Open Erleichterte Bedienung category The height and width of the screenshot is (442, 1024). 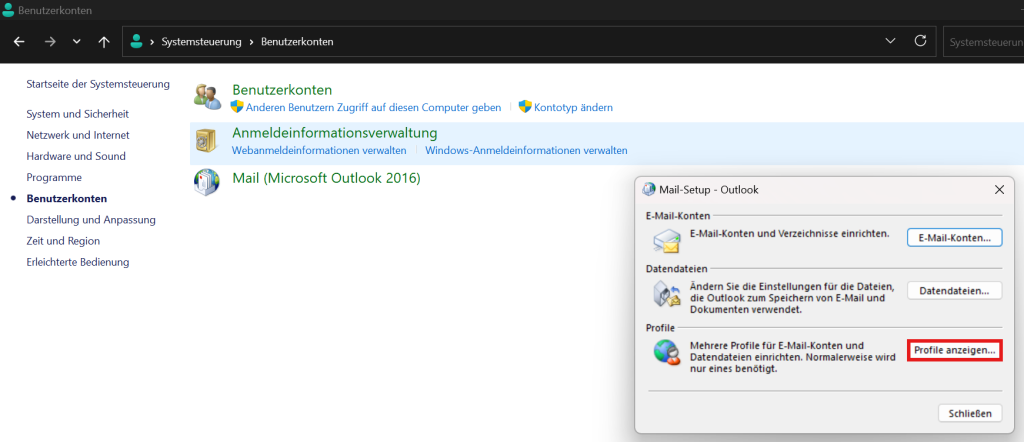78,262
